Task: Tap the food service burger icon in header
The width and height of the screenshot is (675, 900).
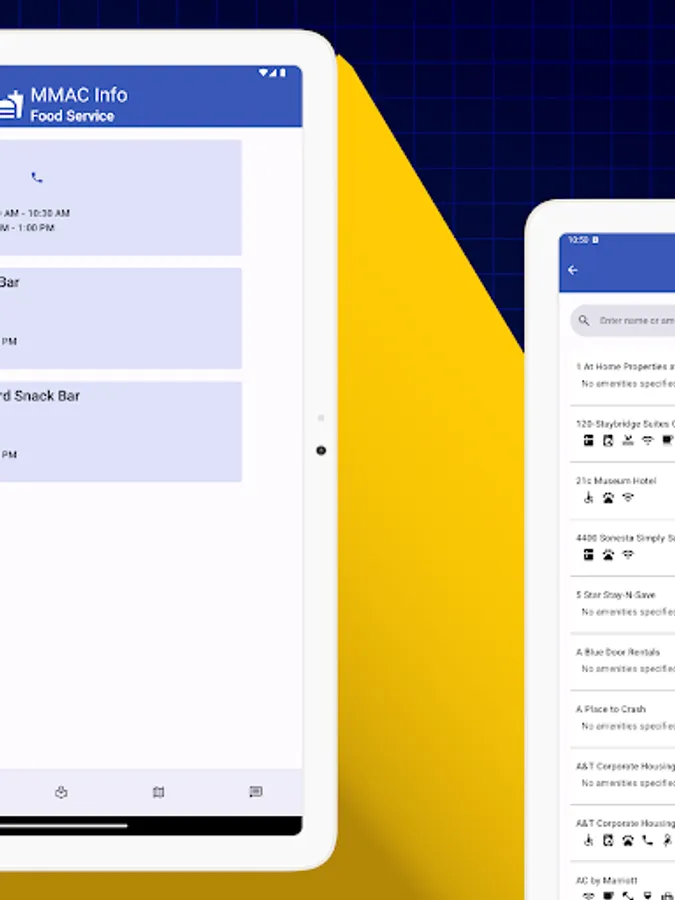Action: click(11, 104)
